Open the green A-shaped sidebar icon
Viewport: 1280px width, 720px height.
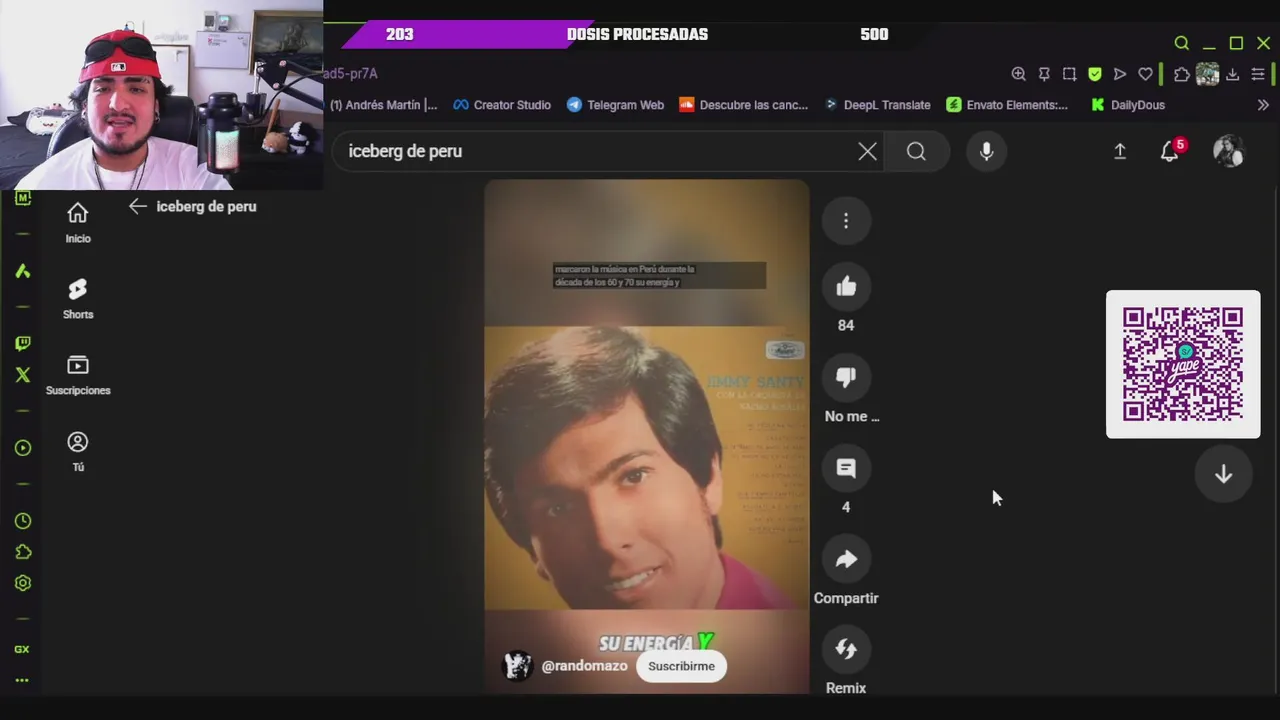[23, 271]
